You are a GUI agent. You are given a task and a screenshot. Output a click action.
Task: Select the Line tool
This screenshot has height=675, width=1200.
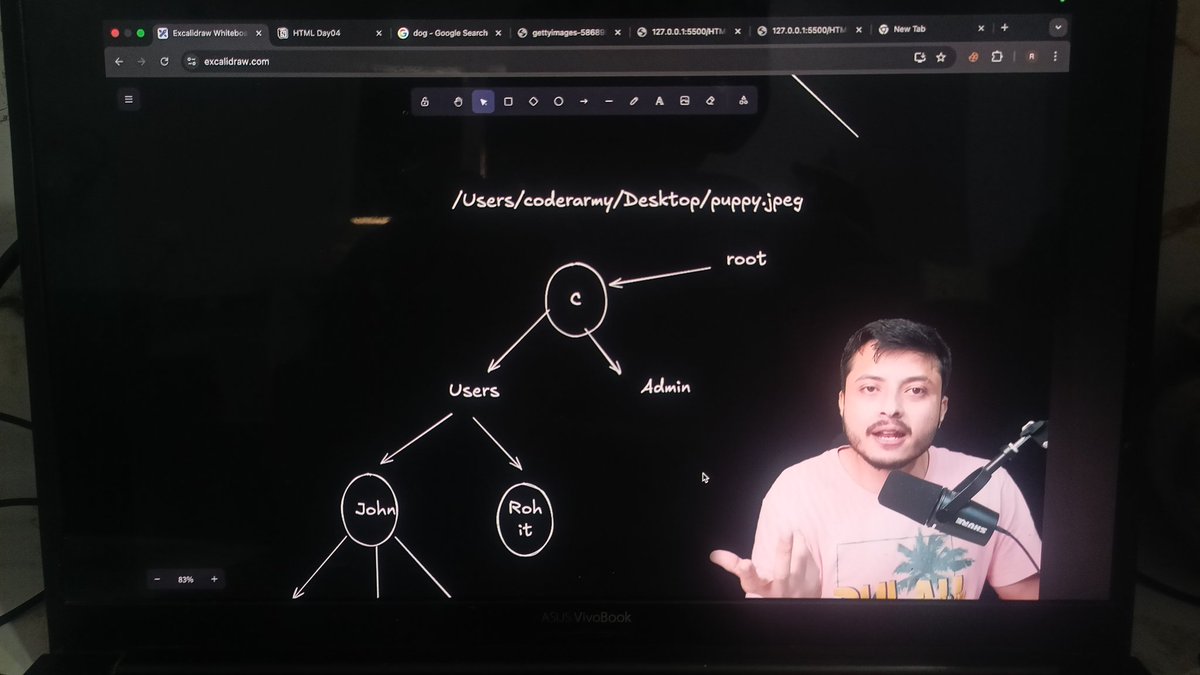tap(609, 101)
